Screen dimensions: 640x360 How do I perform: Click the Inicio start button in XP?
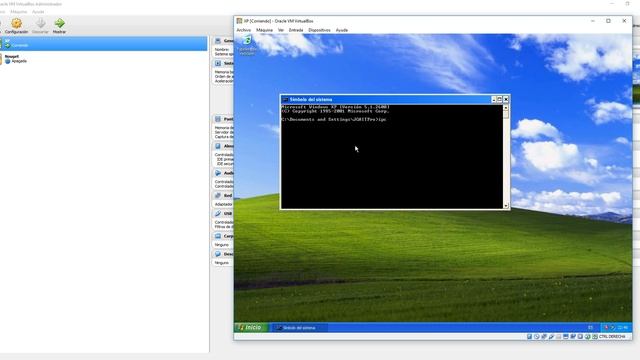(x=251, y=327)
